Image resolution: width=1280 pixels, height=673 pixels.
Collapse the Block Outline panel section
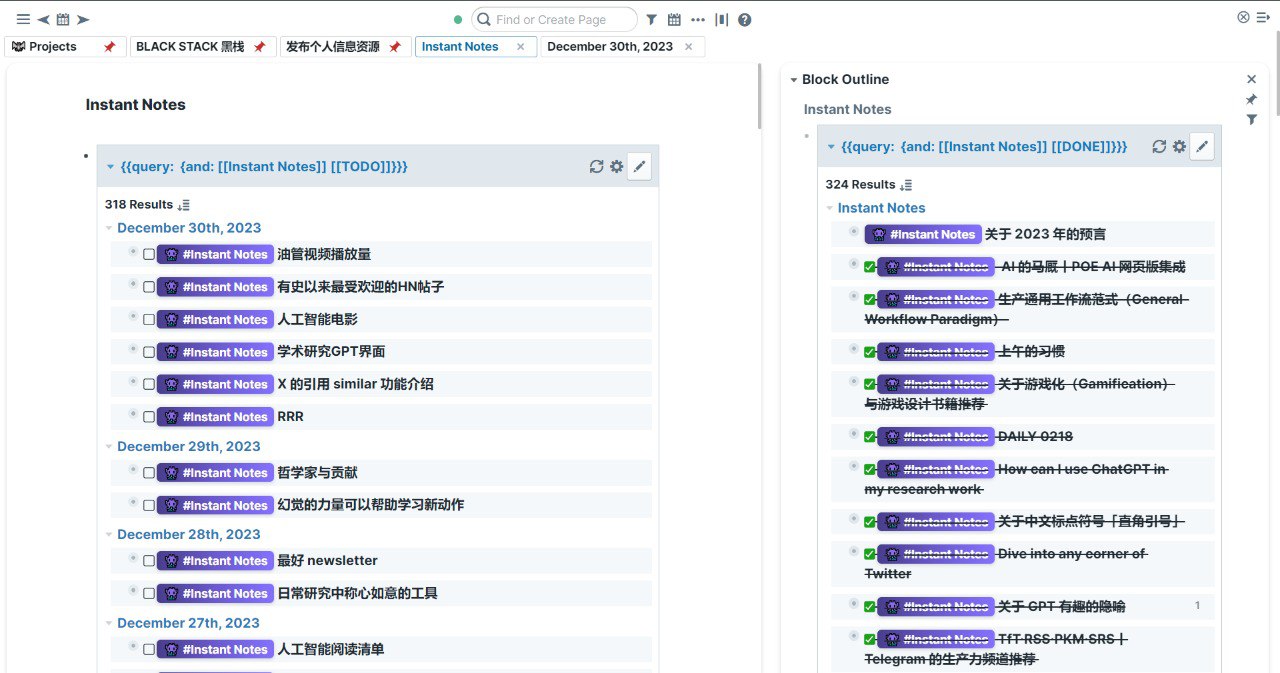click(793, 80)
